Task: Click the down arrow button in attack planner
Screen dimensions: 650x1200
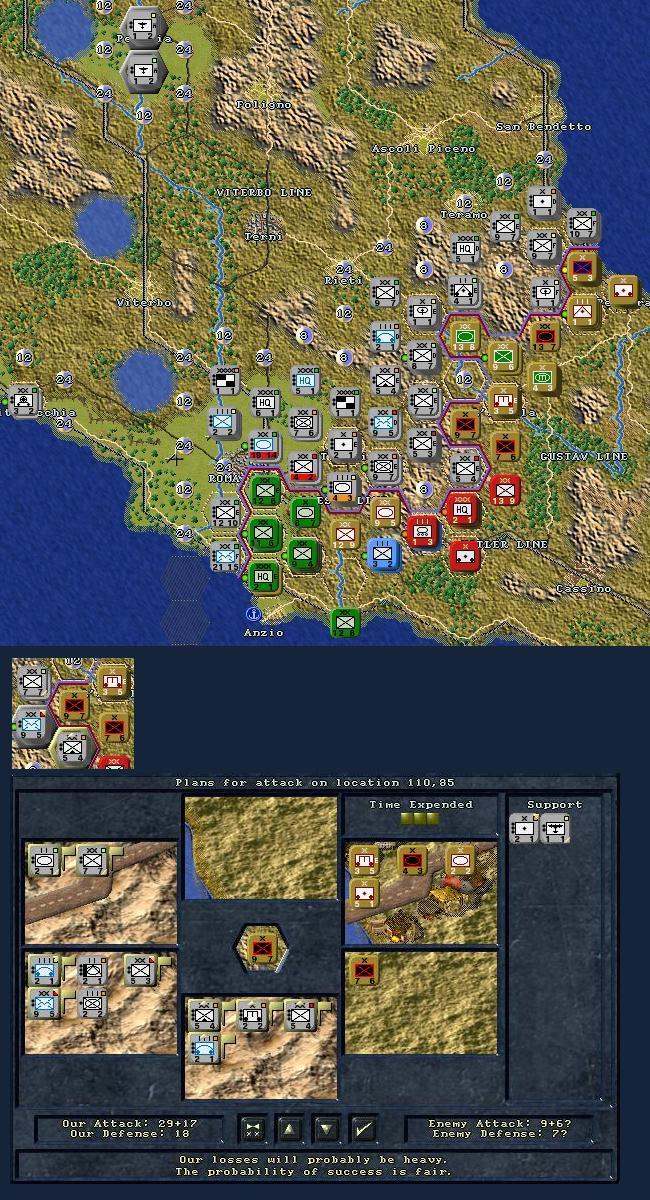Action: [x=327, y=1129]
